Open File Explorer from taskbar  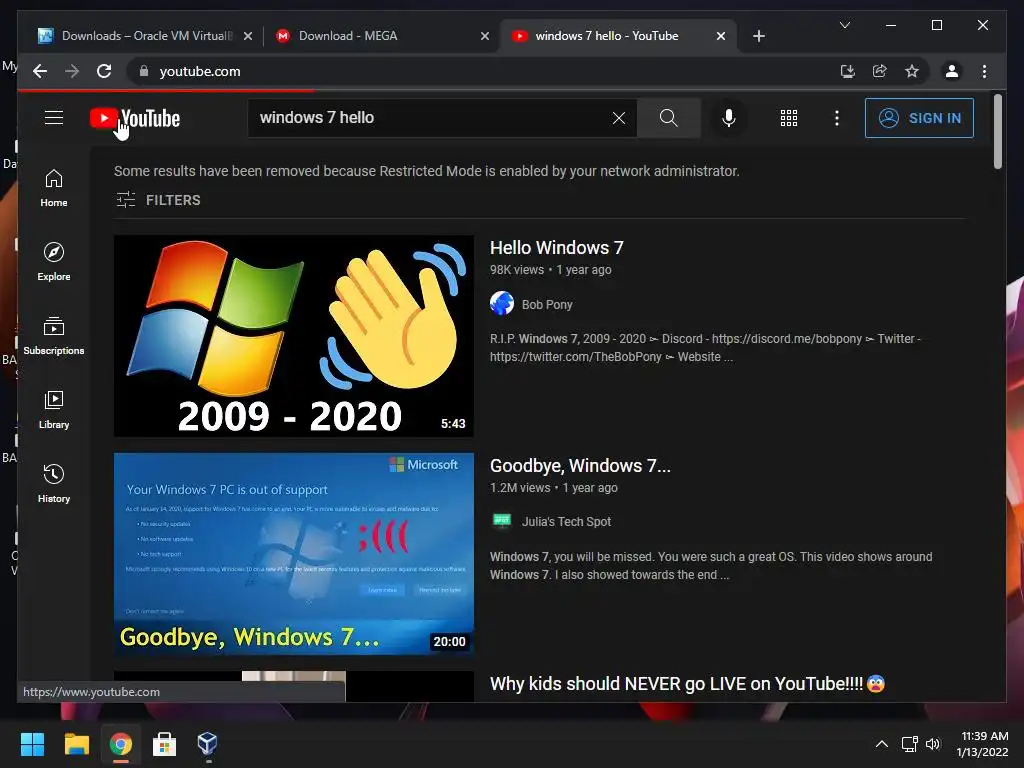coord(76,744)
